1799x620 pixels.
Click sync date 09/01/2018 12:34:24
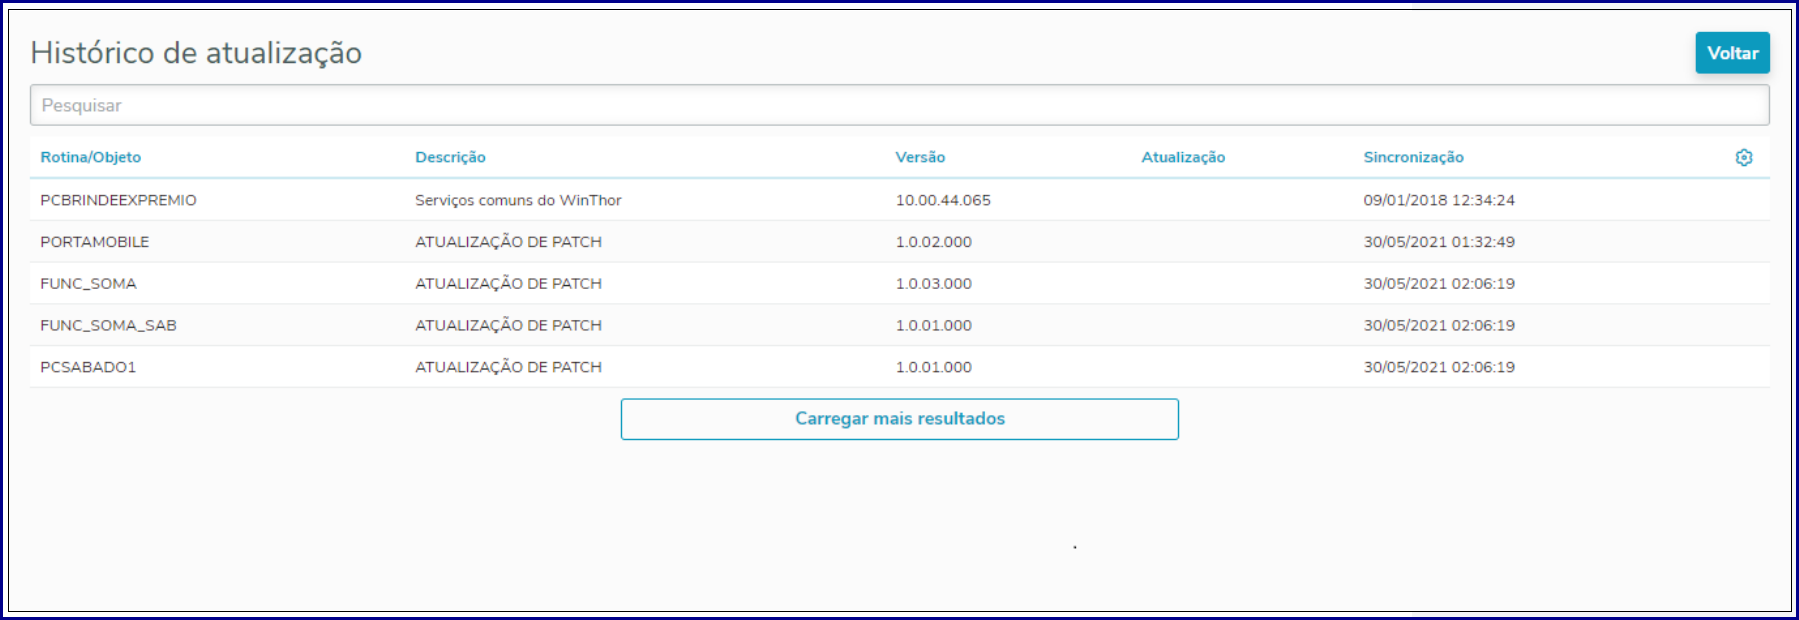pos(1439,200)
